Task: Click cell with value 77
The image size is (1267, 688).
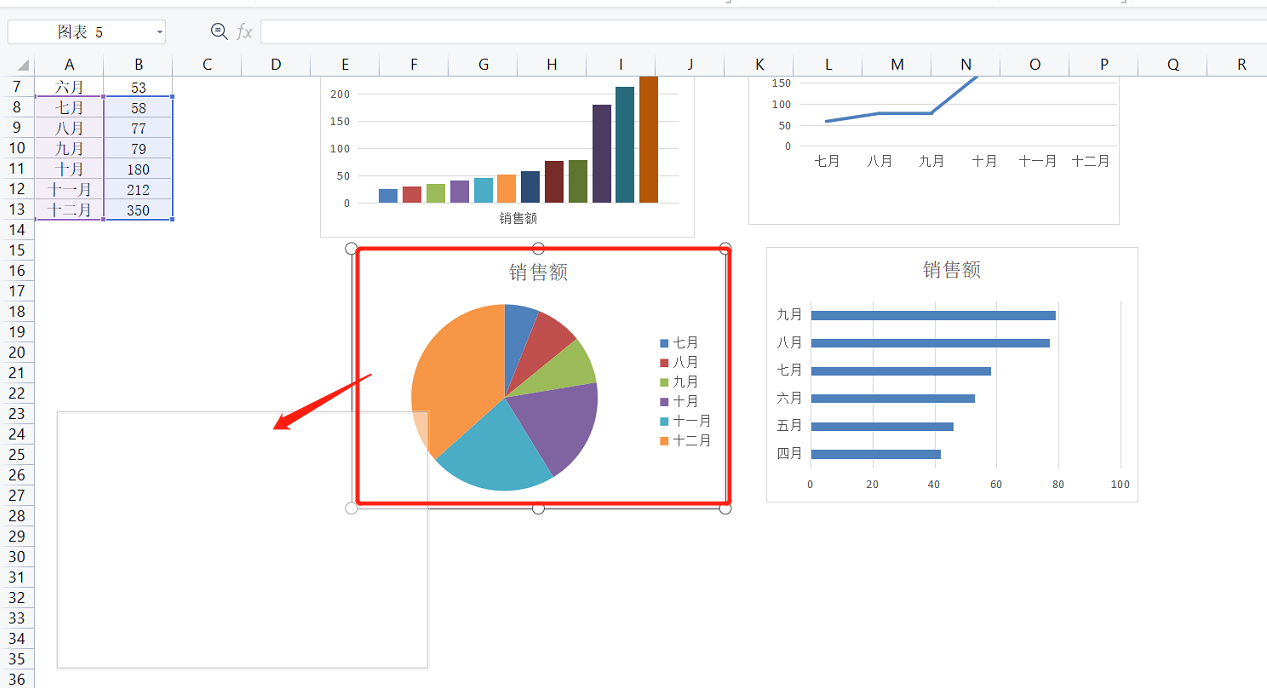Action: point(138,128)
